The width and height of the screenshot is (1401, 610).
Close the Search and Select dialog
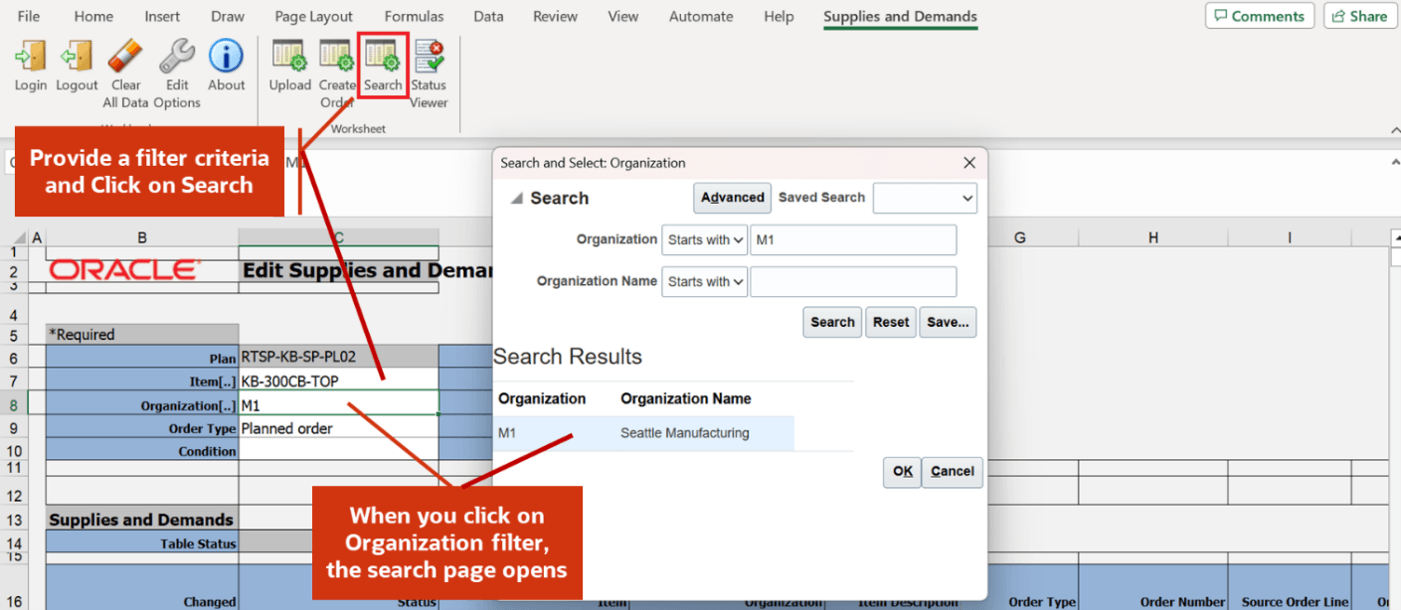(x=969, y=162)
